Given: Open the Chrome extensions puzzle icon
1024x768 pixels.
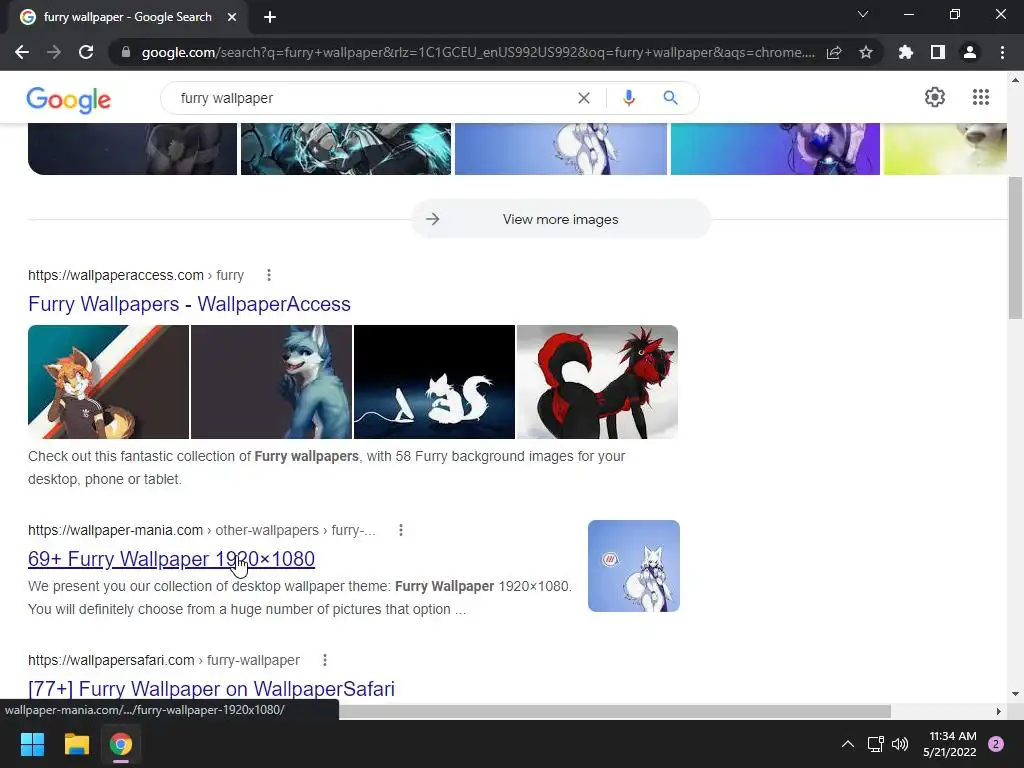Looking at the screenshot, I should (x=906, y=52).
